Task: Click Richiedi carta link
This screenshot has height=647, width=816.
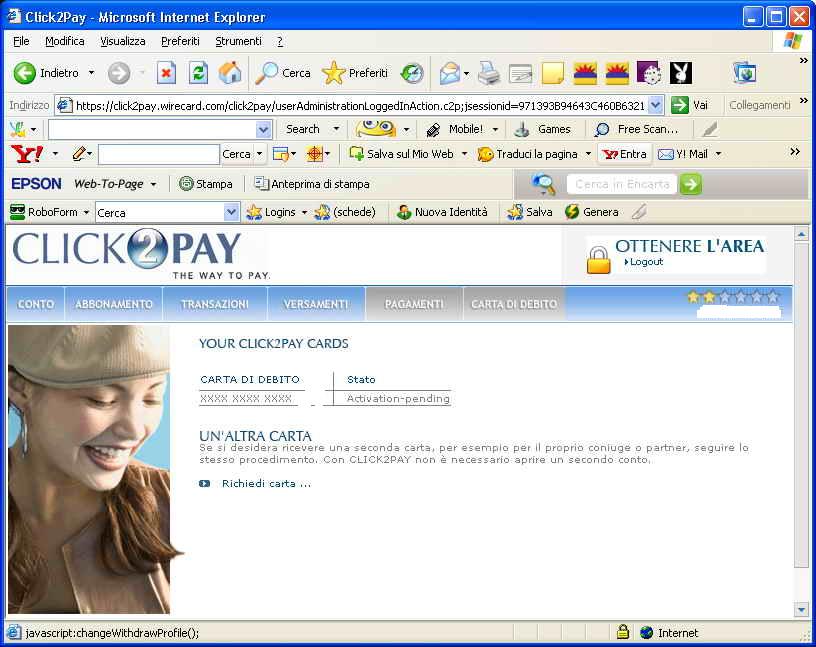Action: point(266,484)
